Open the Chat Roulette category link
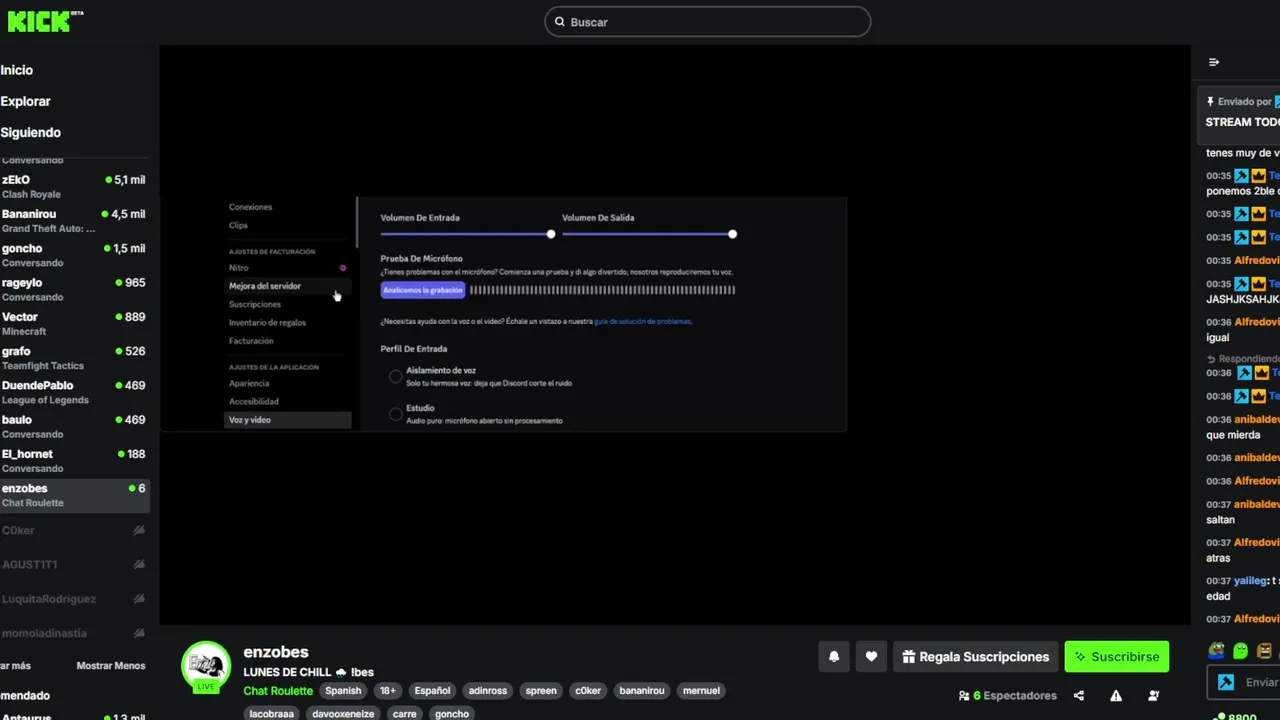The width and height of the screenshot is (1280, 720). coord(278,690)
